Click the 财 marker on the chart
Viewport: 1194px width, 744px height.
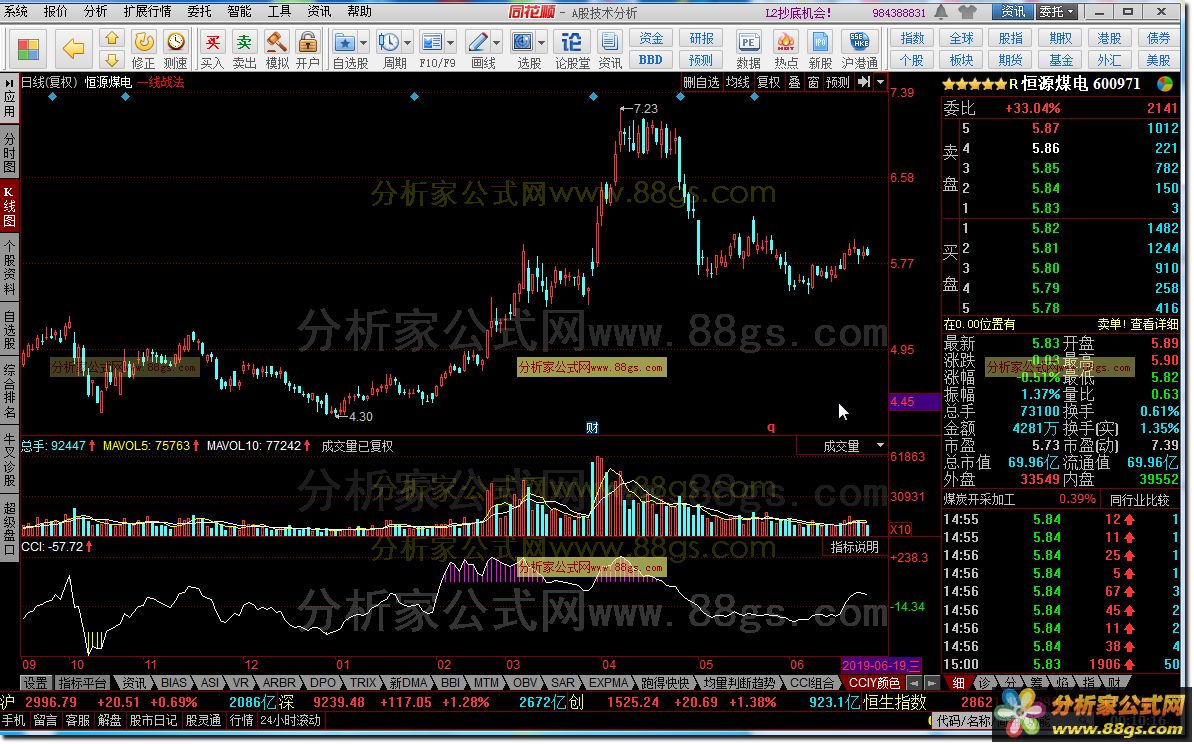pos(592,428)
